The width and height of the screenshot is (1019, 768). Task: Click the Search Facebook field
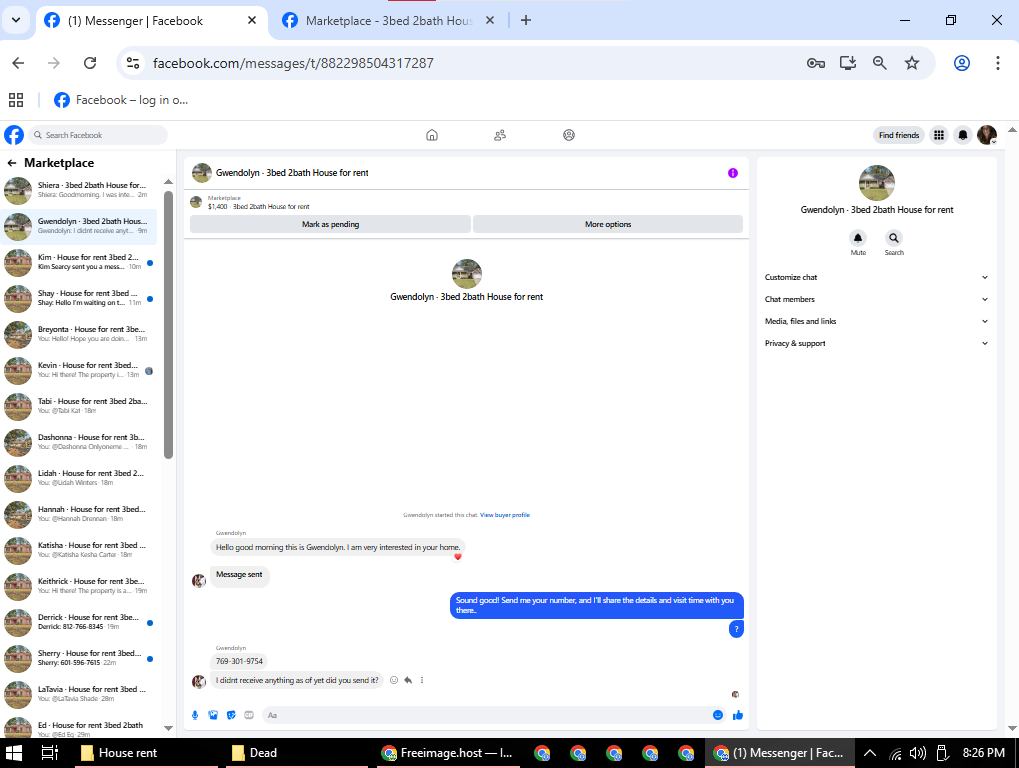pos(98,135)
